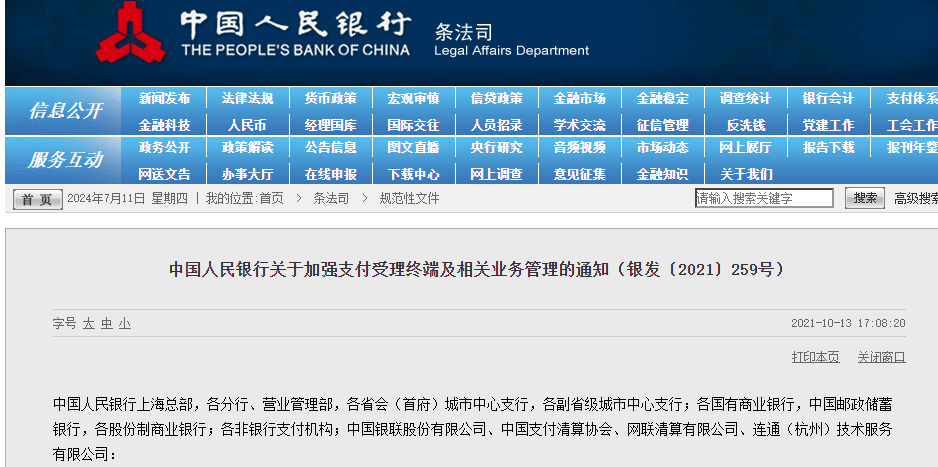The height and width of the screenshot is (467, 938).
Task: Visit 网上展厅 section
Action: pos(745,147)
